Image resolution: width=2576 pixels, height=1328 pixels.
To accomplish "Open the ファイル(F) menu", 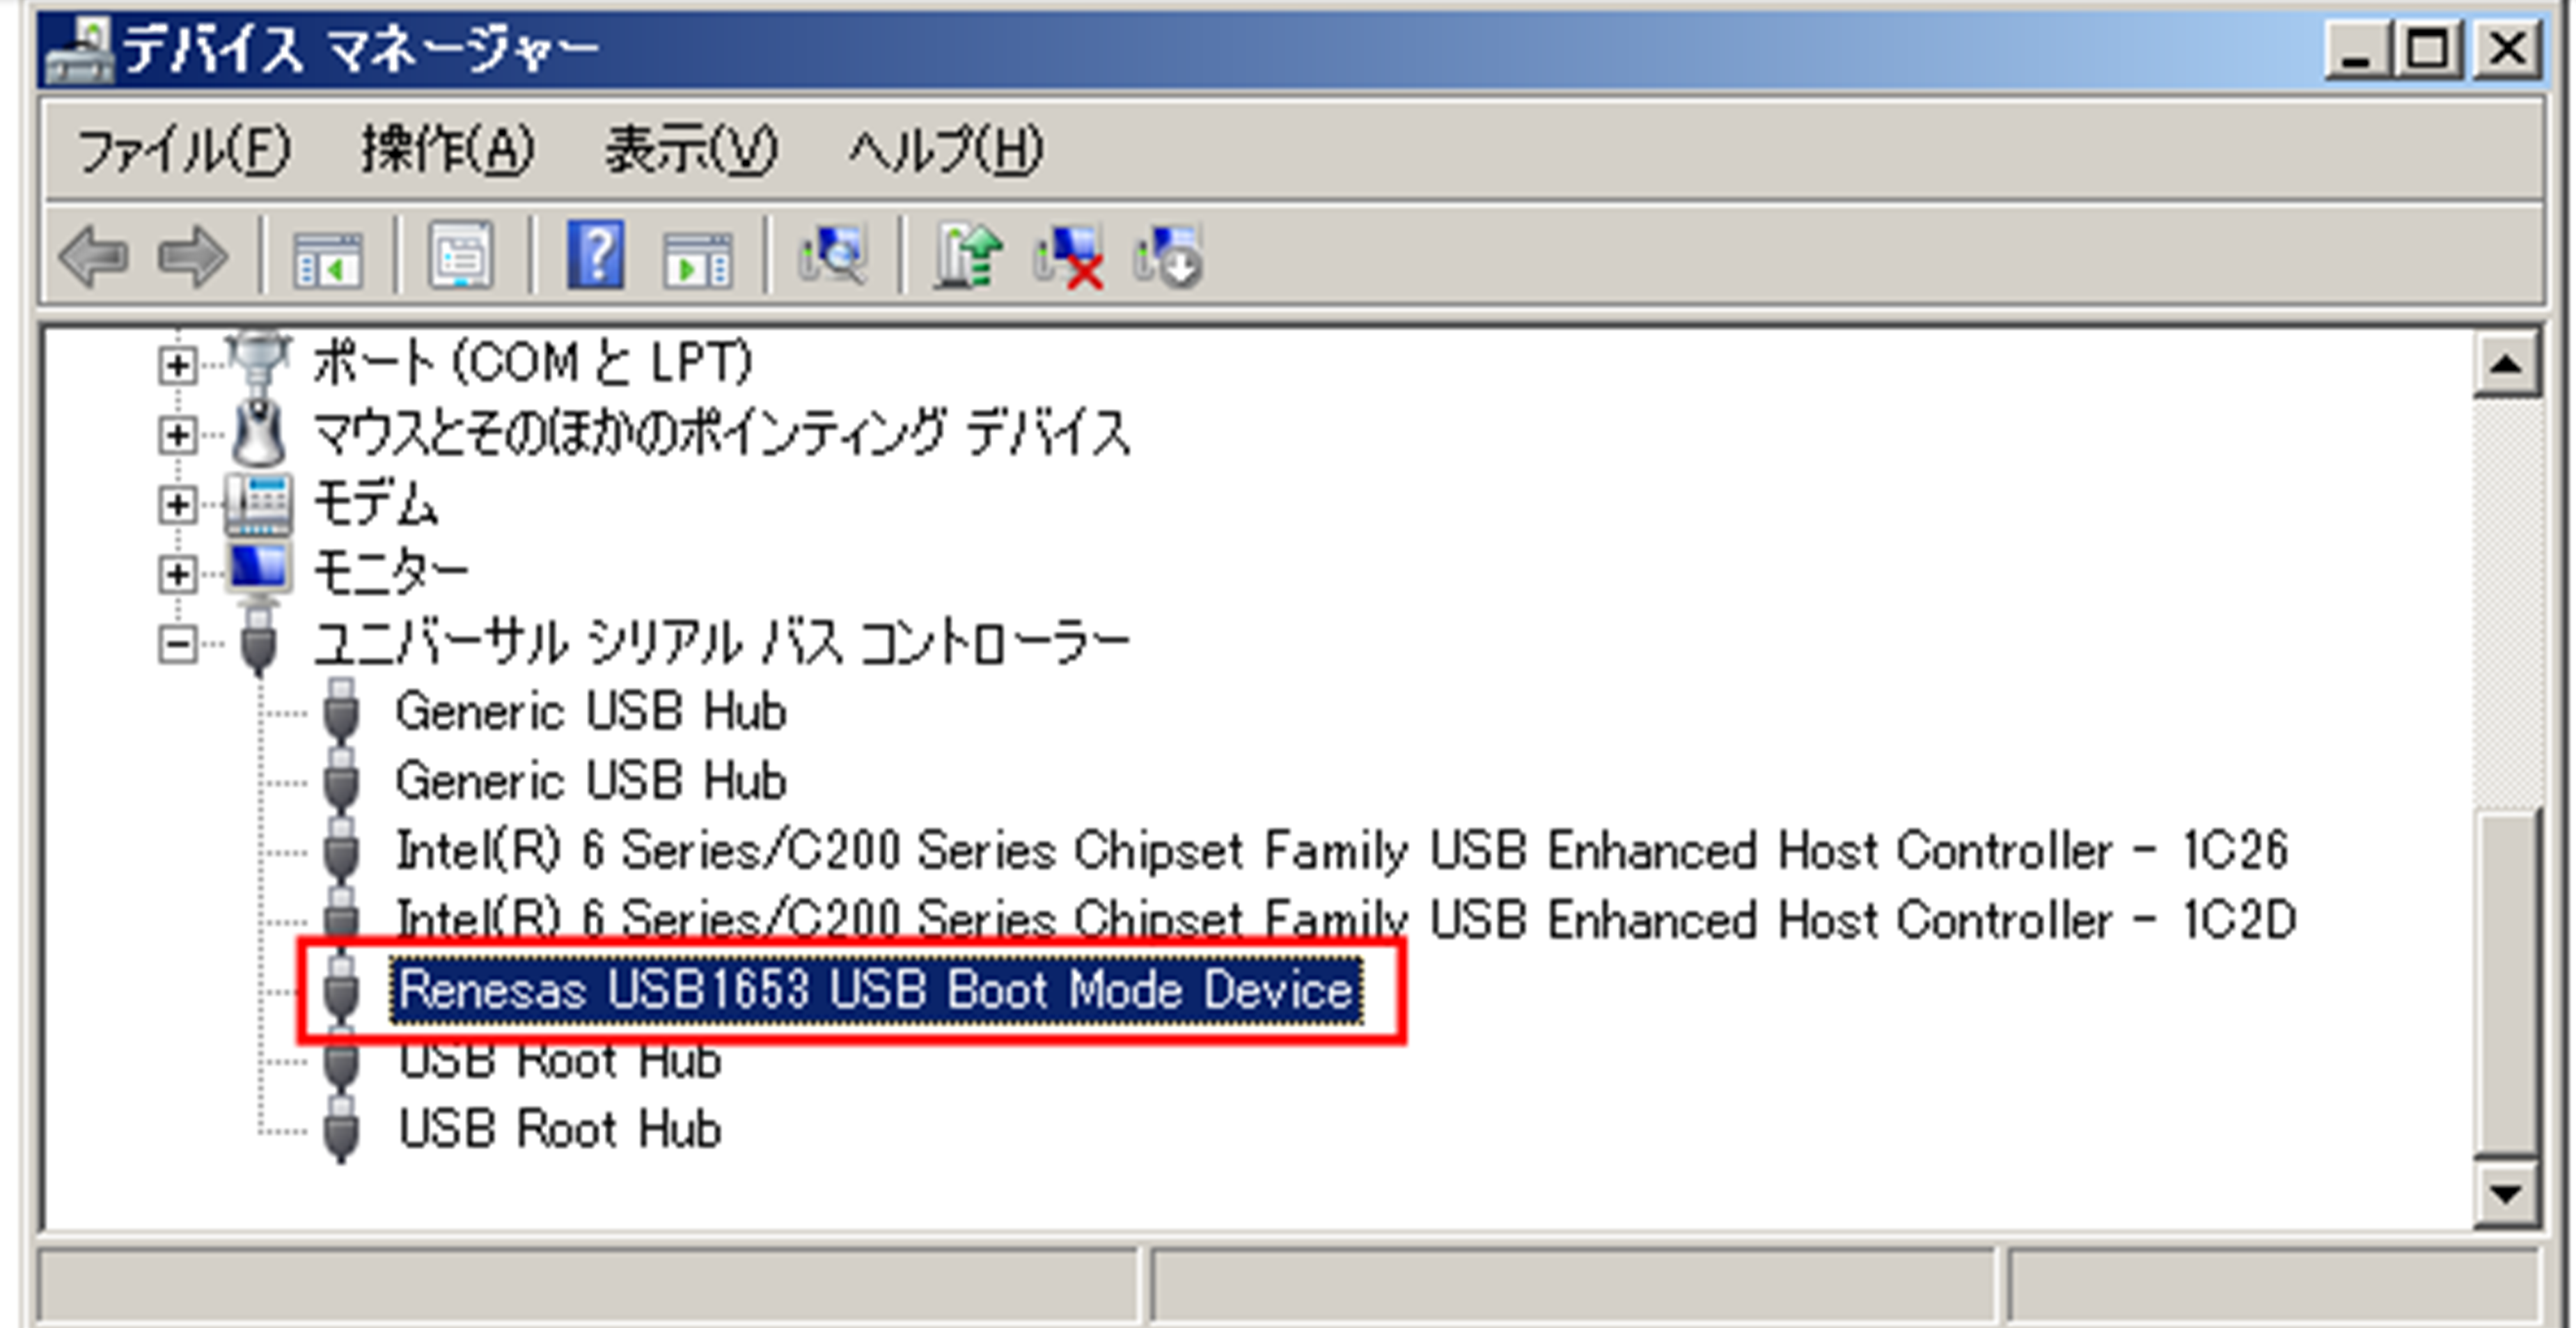I will (x=183, y=151).
